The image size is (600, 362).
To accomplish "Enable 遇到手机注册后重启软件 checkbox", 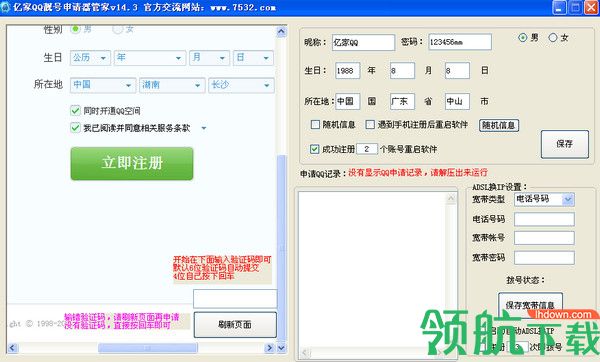I will (370, 124).
